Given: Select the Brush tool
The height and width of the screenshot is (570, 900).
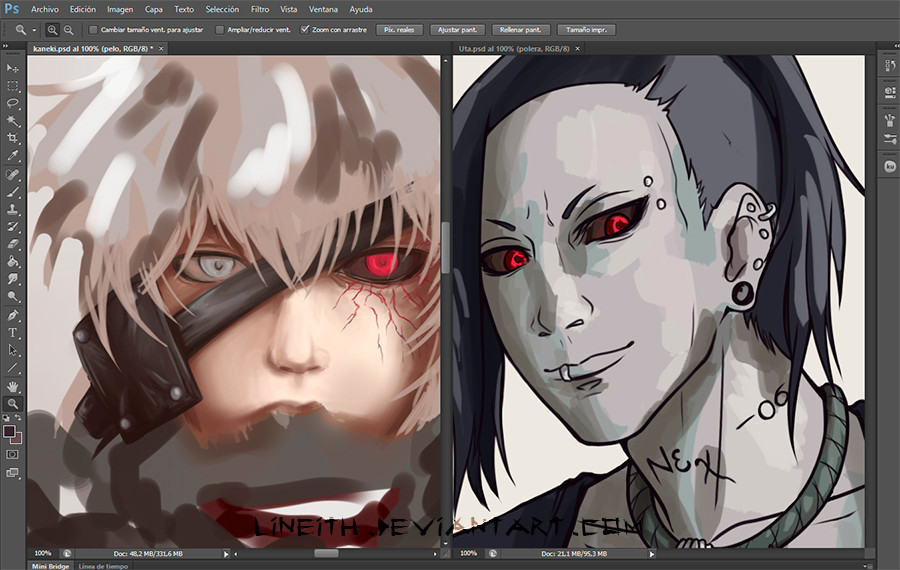Looking at the screenshot, I should point(13,192).
